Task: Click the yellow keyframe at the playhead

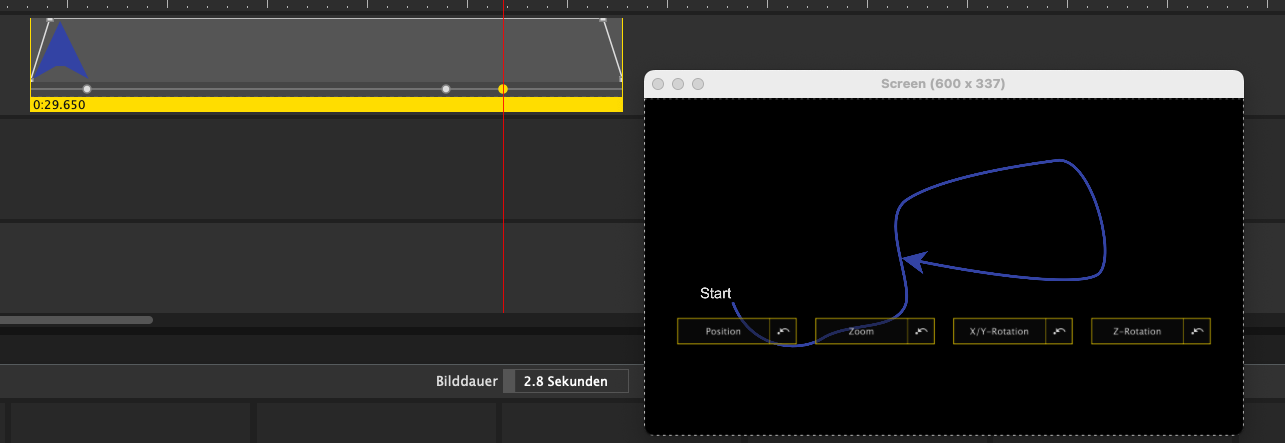Action: [503, 89]
